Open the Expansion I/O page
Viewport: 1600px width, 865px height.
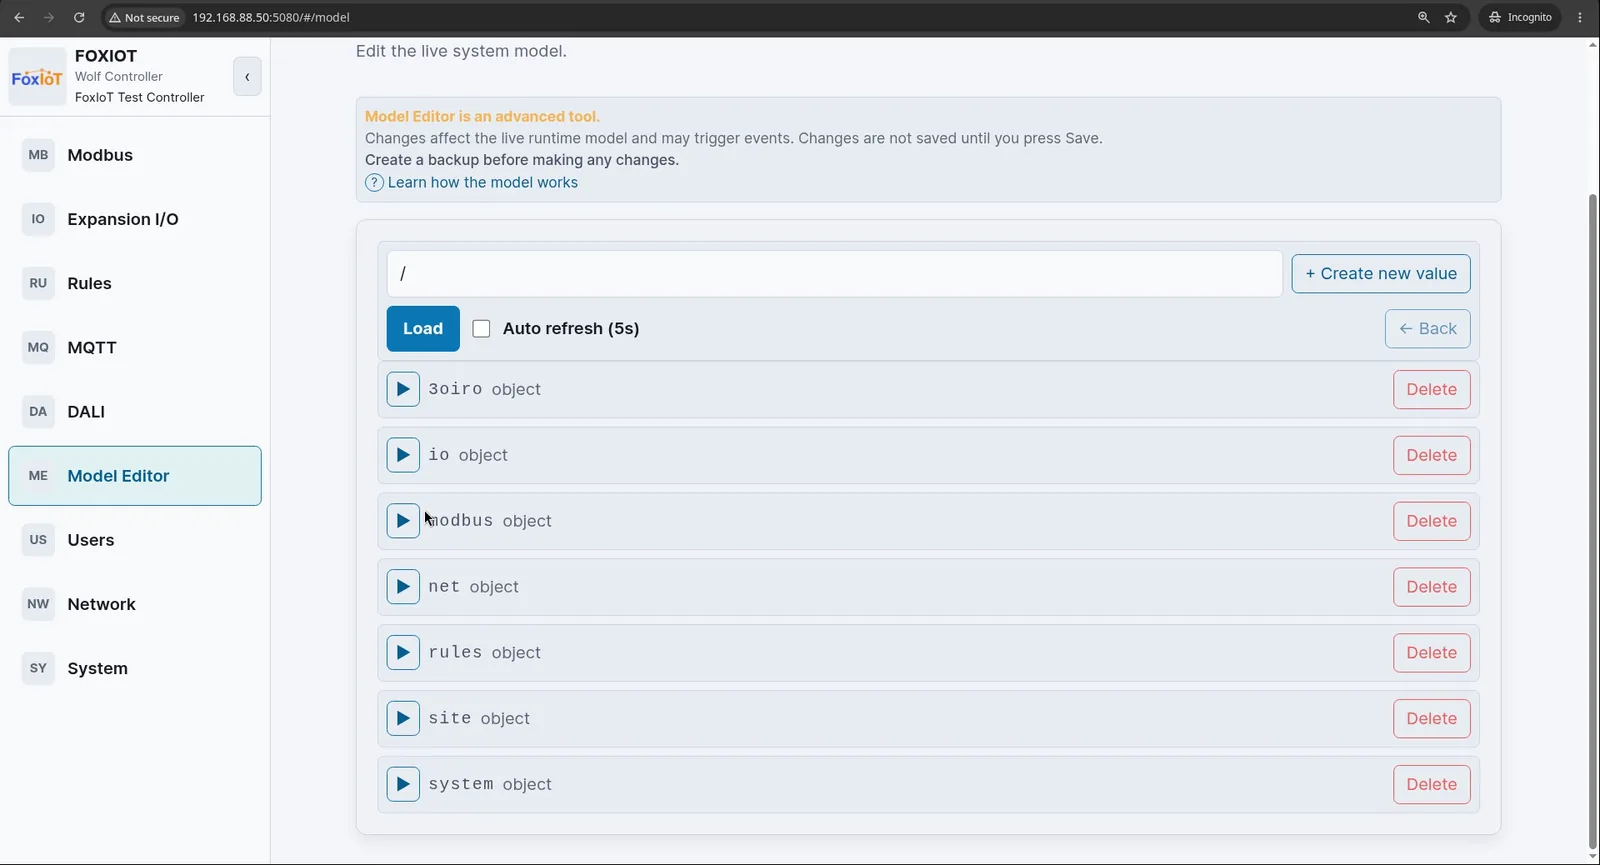(135, 219)
